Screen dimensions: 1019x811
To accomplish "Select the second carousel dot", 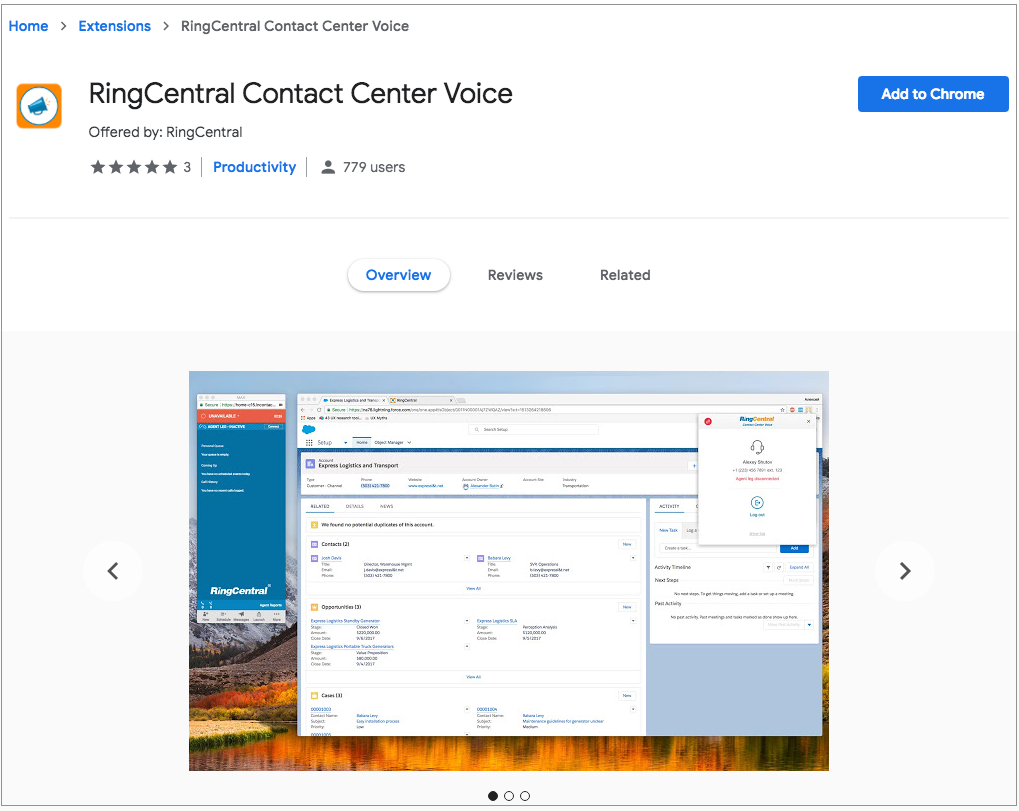I will [x=509, y=796].
